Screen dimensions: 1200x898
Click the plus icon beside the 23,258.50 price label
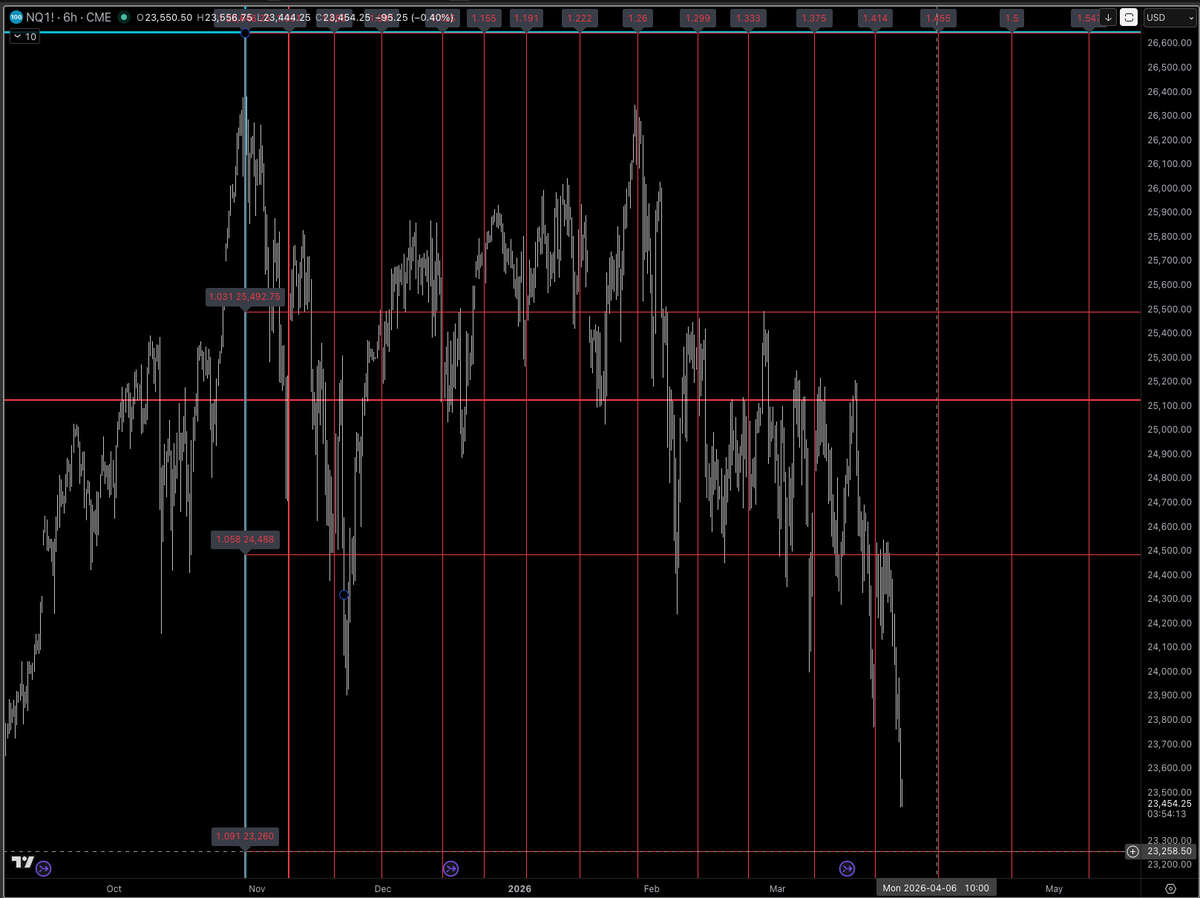tap(1131, 851)
